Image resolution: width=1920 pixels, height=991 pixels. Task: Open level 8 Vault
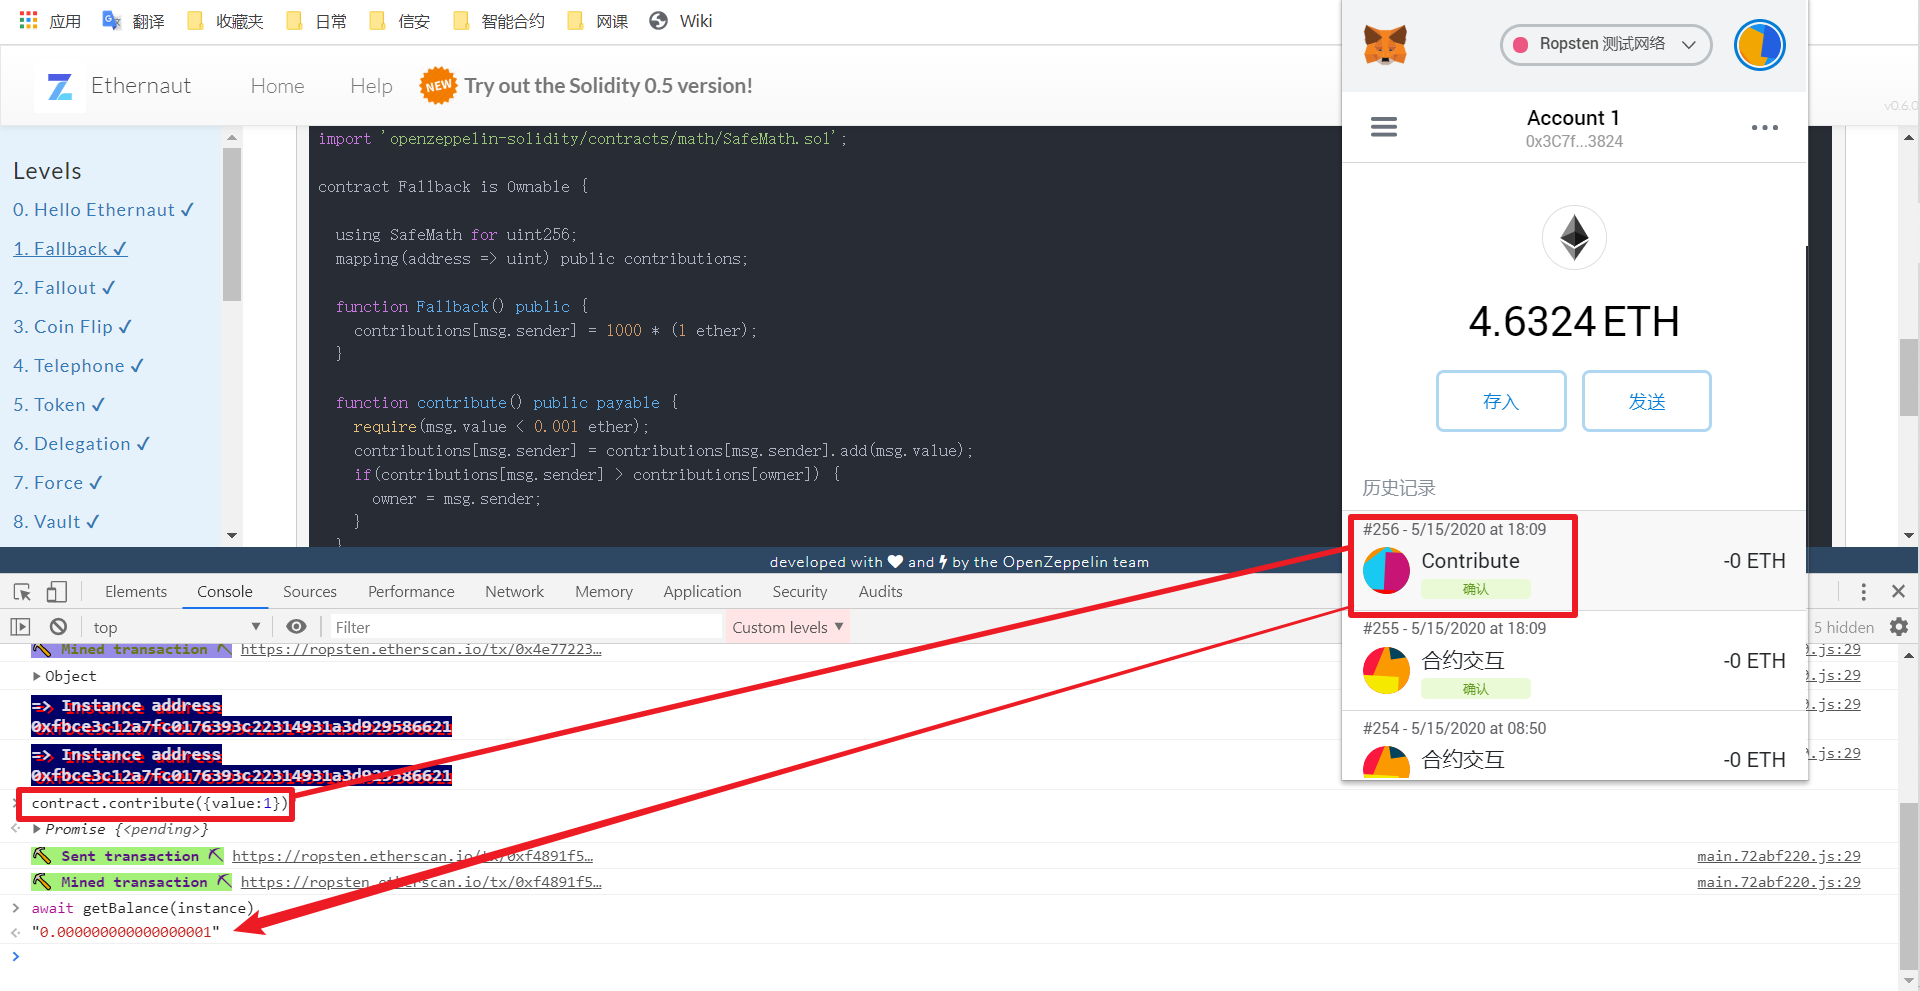pyautogui.click(x=57, y=522)
